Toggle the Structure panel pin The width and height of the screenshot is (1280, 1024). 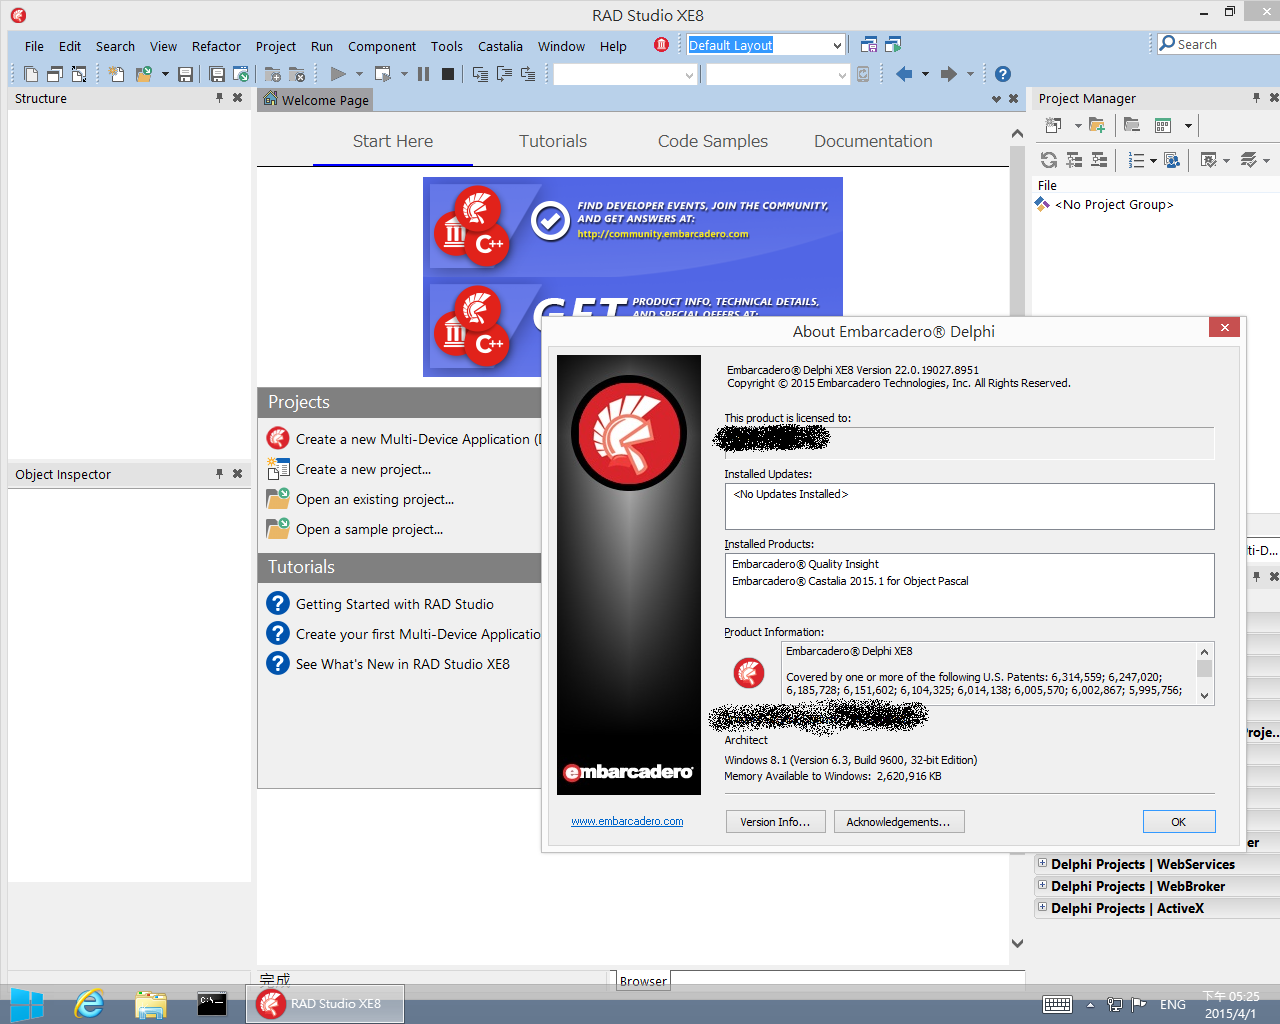(x=219, y=98)
